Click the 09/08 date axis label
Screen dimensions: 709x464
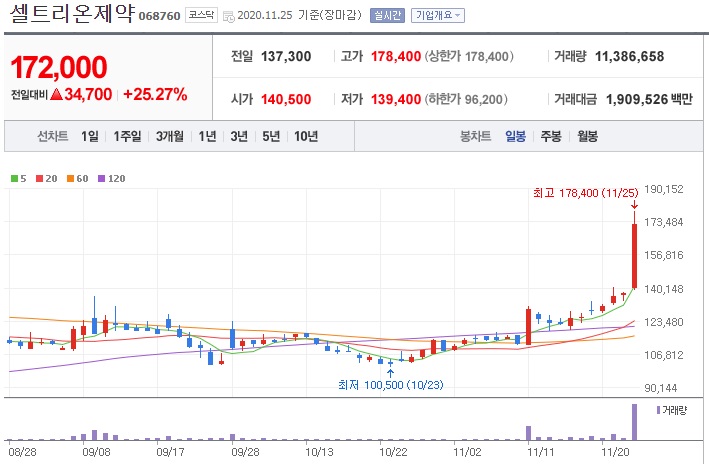[x=96, y=452]
